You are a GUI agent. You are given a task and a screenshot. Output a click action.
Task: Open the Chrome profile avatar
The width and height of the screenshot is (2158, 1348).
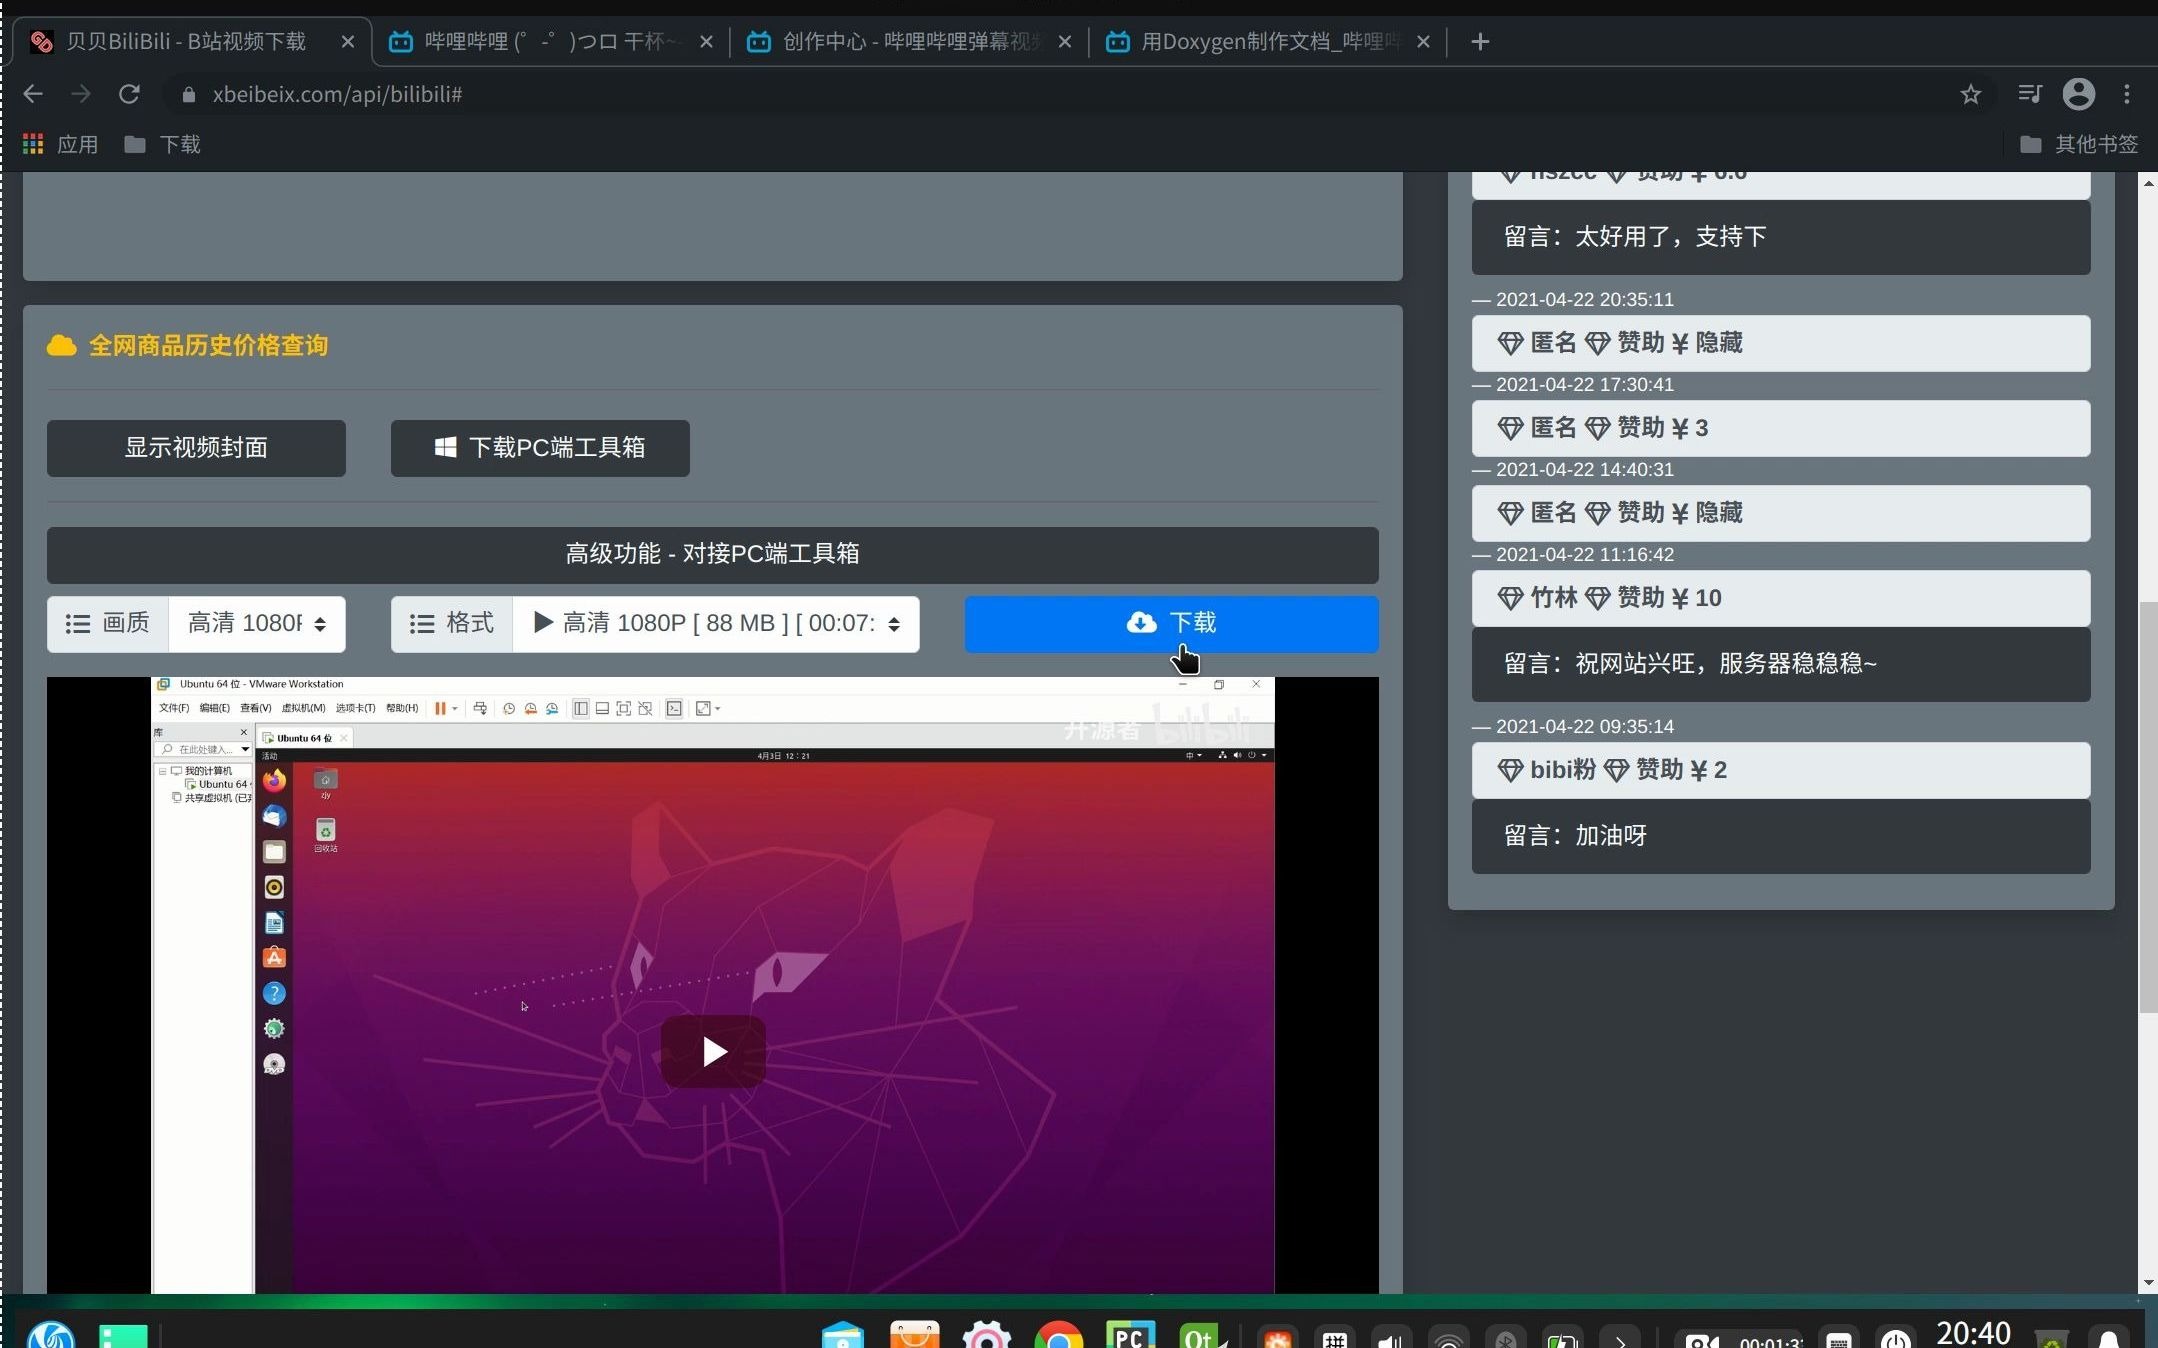(x=2079, y=94)
